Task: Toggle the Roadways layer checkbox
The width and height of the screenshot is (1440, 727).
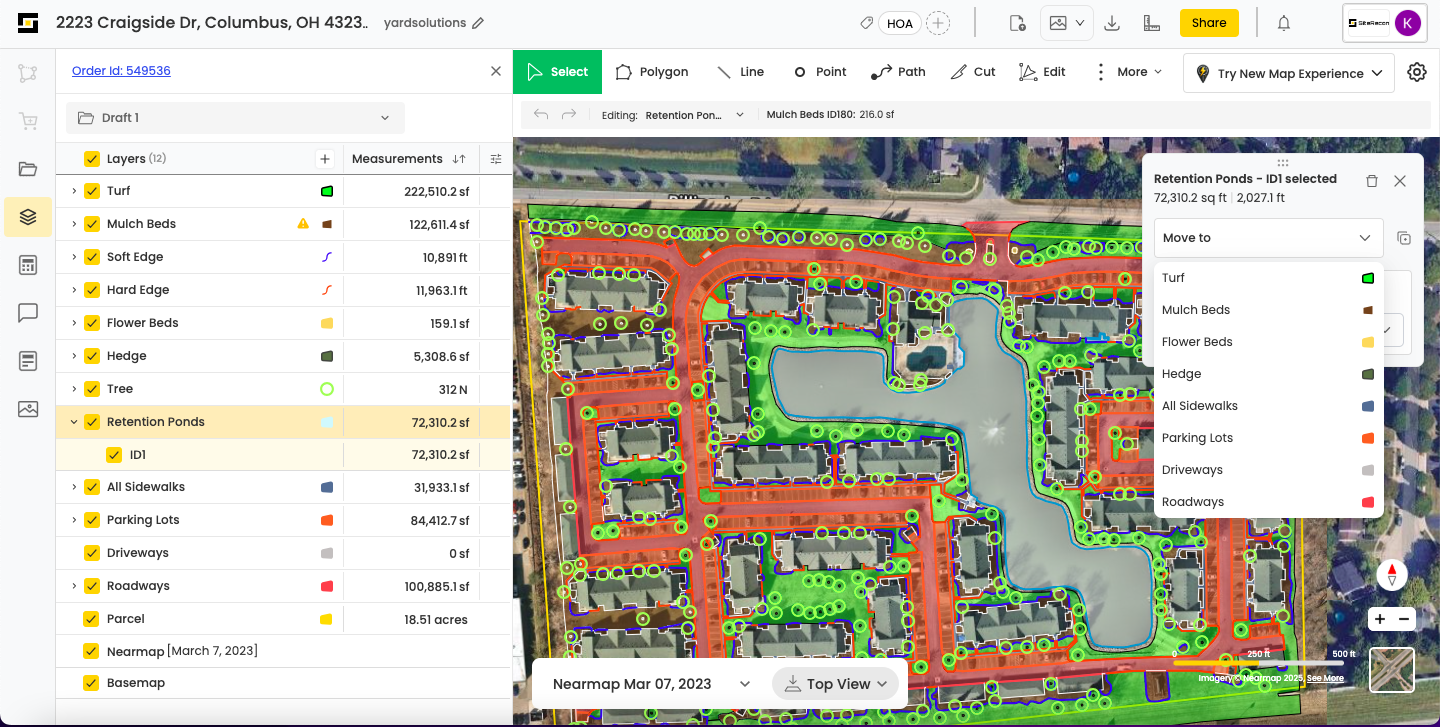Action: (x=92, y=586)
